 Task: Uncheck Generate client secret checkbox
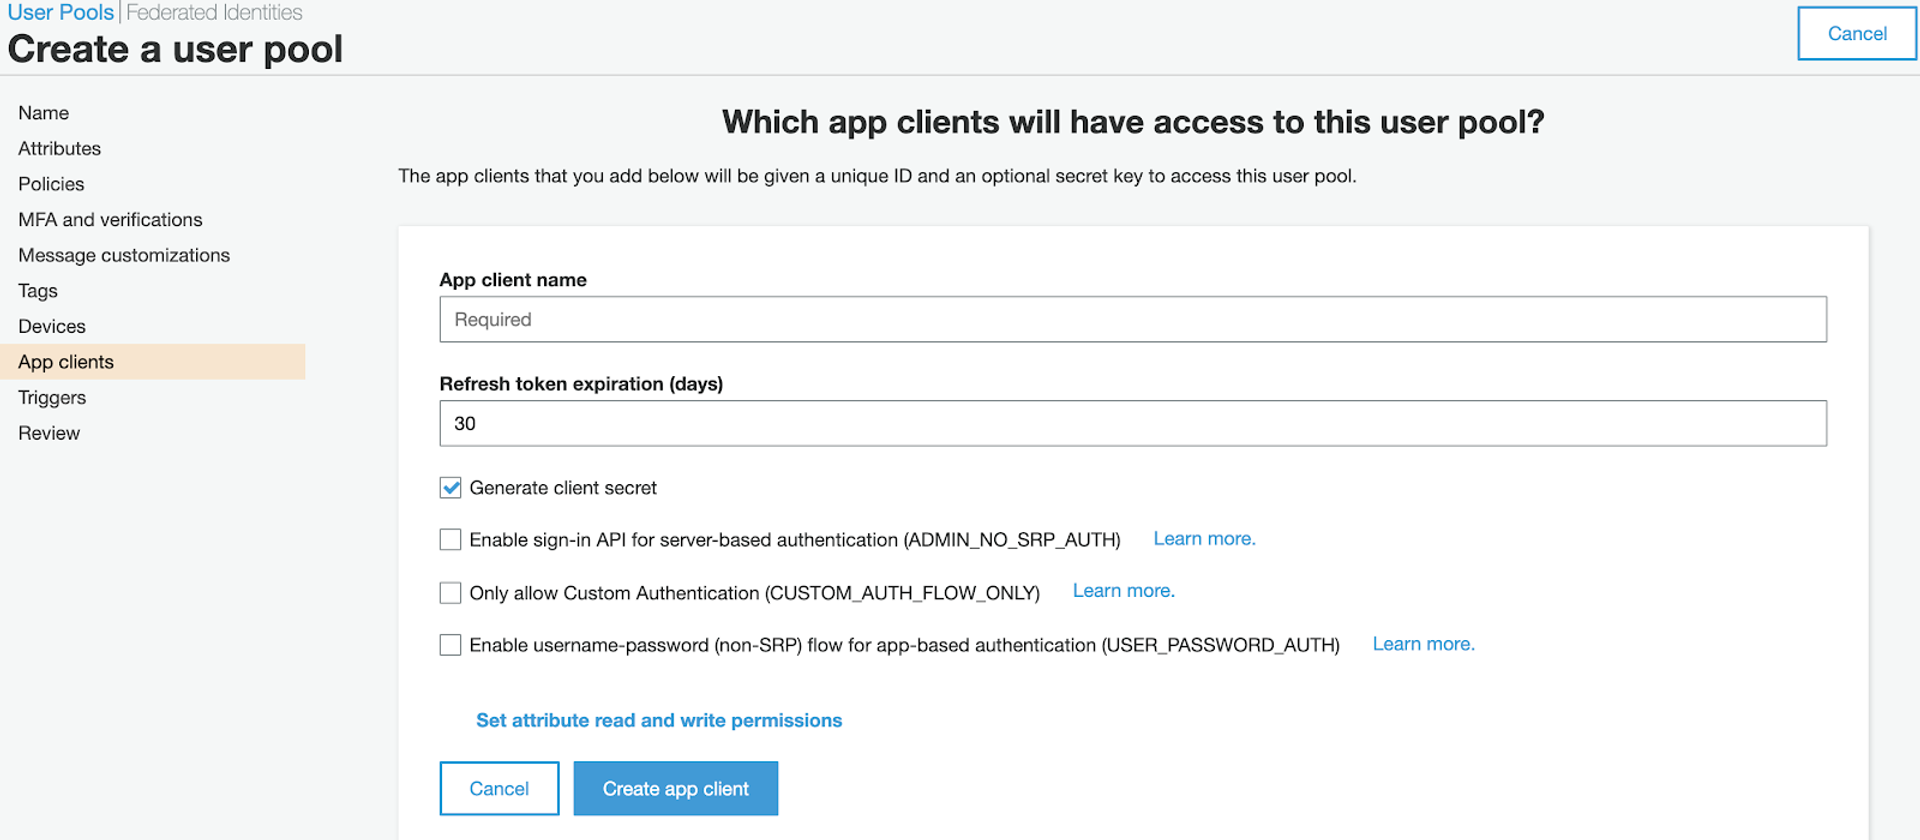pos(450,488)
